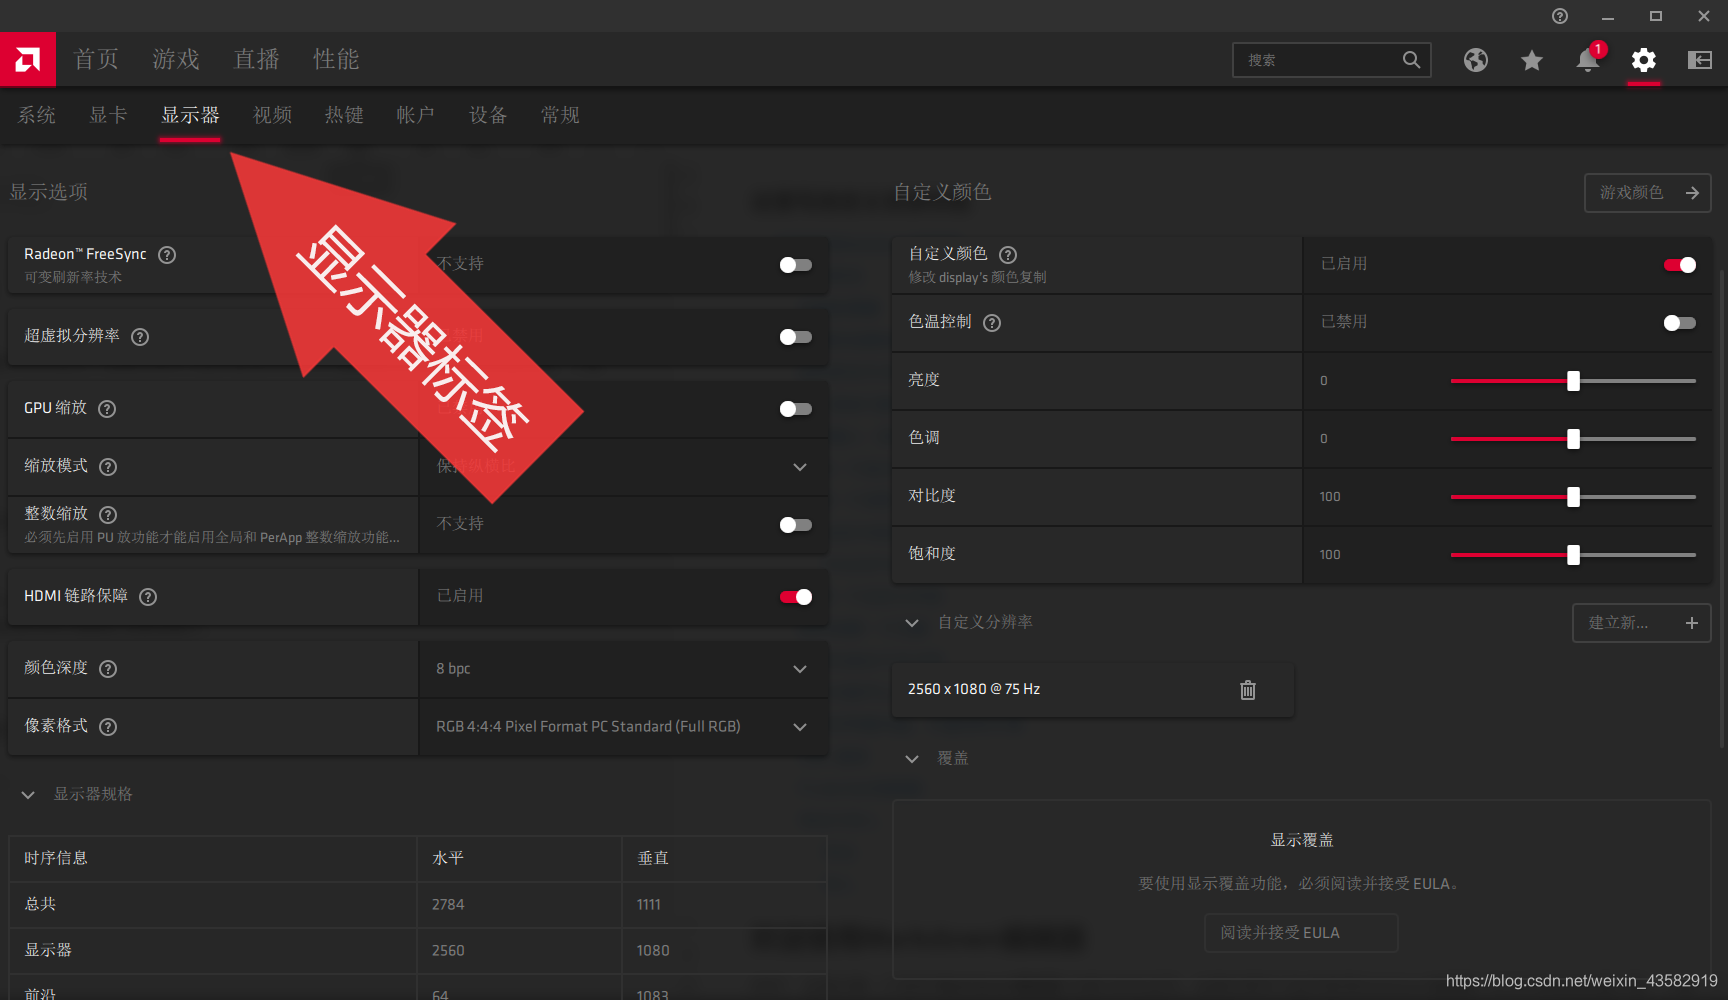The image size is (1728, 1000).
Task: Show help for 缩放模式
Action: click(108, 467)
